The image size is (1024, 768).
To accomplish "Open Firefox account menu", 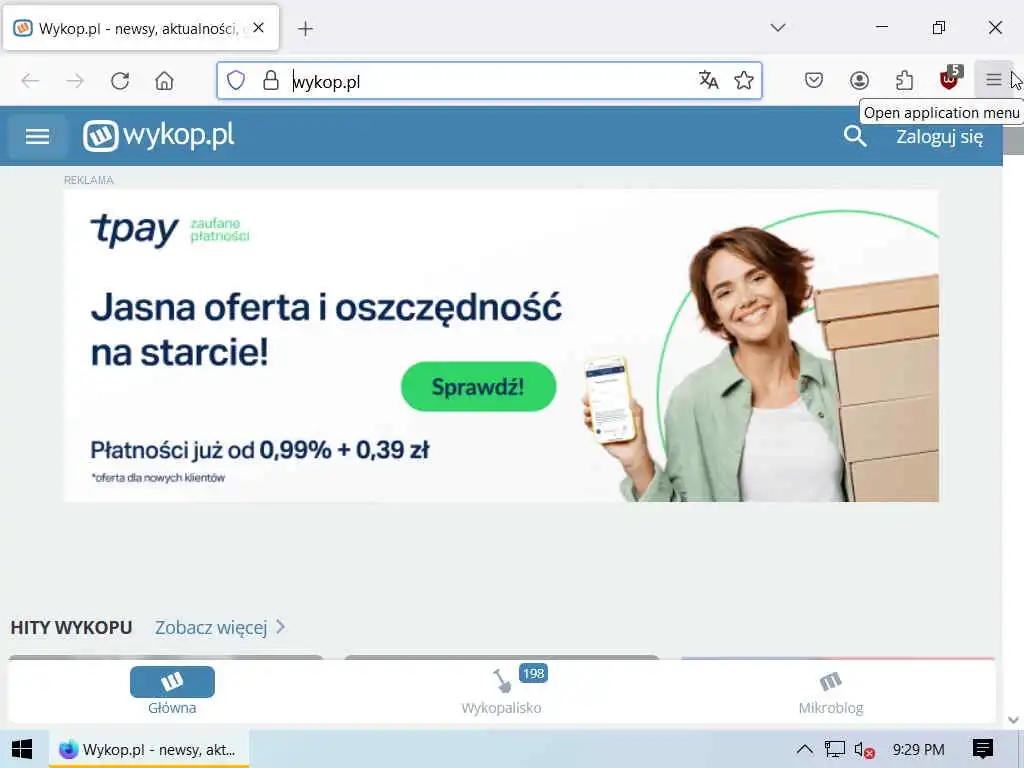I will click(x=859, y=81).
